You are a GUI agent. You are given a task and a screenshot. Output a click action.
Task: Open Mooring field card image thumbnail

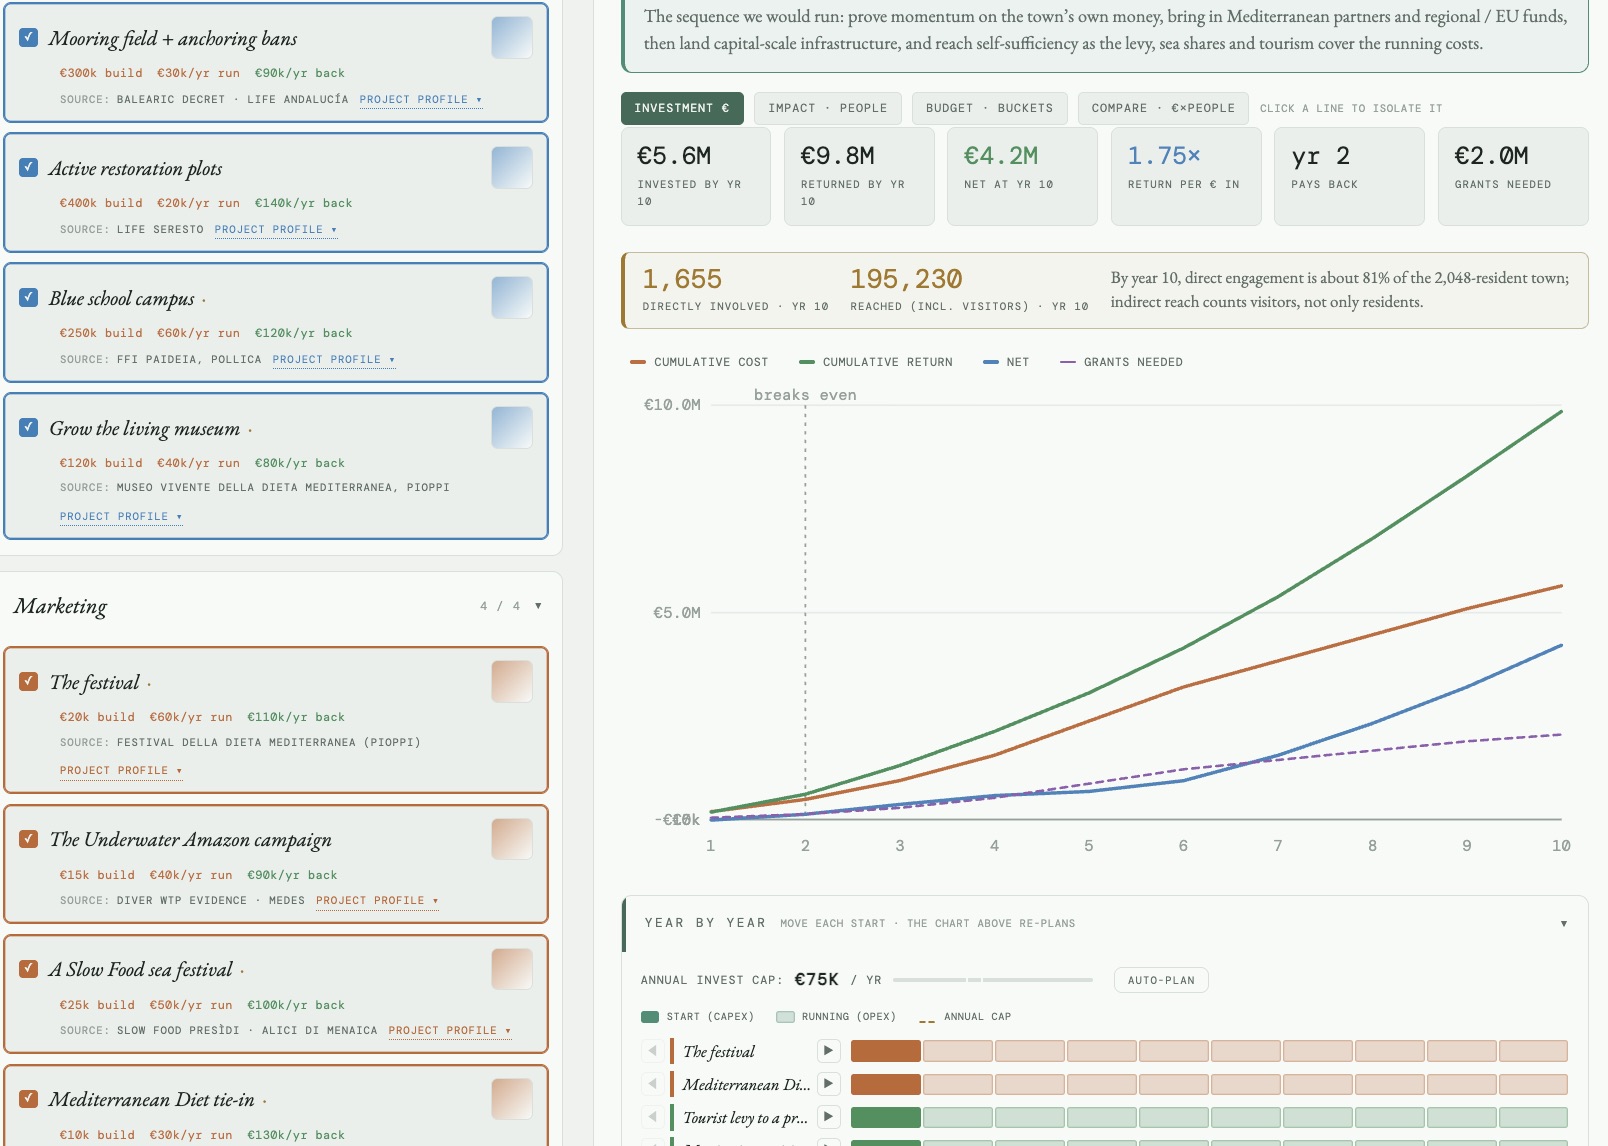point(512,38)
